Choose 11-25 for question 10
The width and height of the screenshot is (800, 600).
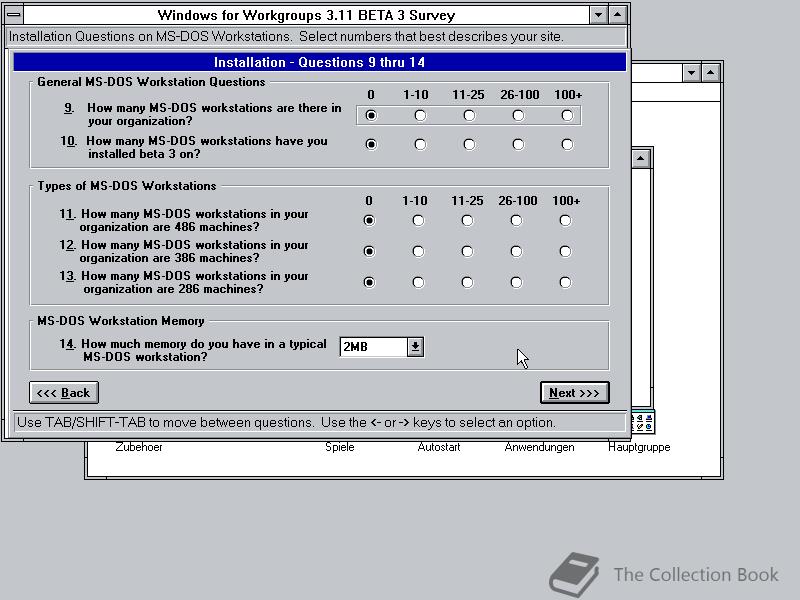(469, 144)
